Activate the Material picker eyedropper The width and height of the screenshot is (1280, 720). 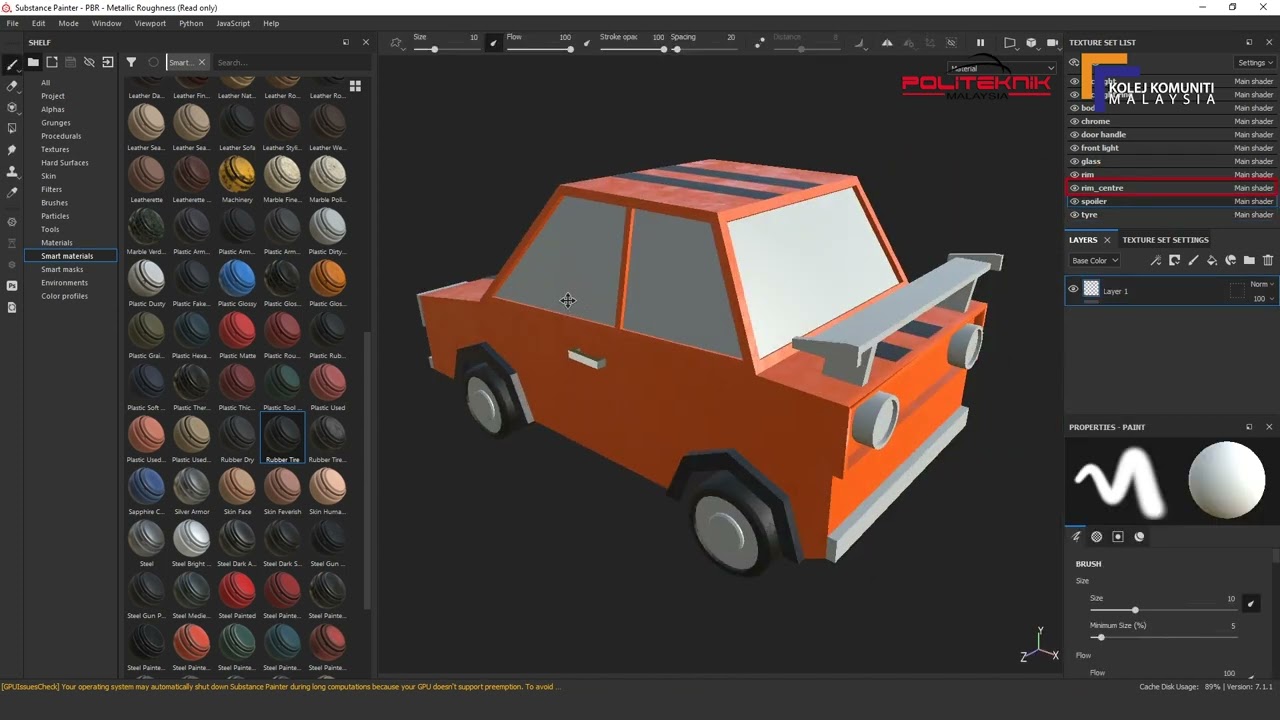pos(12,192)
